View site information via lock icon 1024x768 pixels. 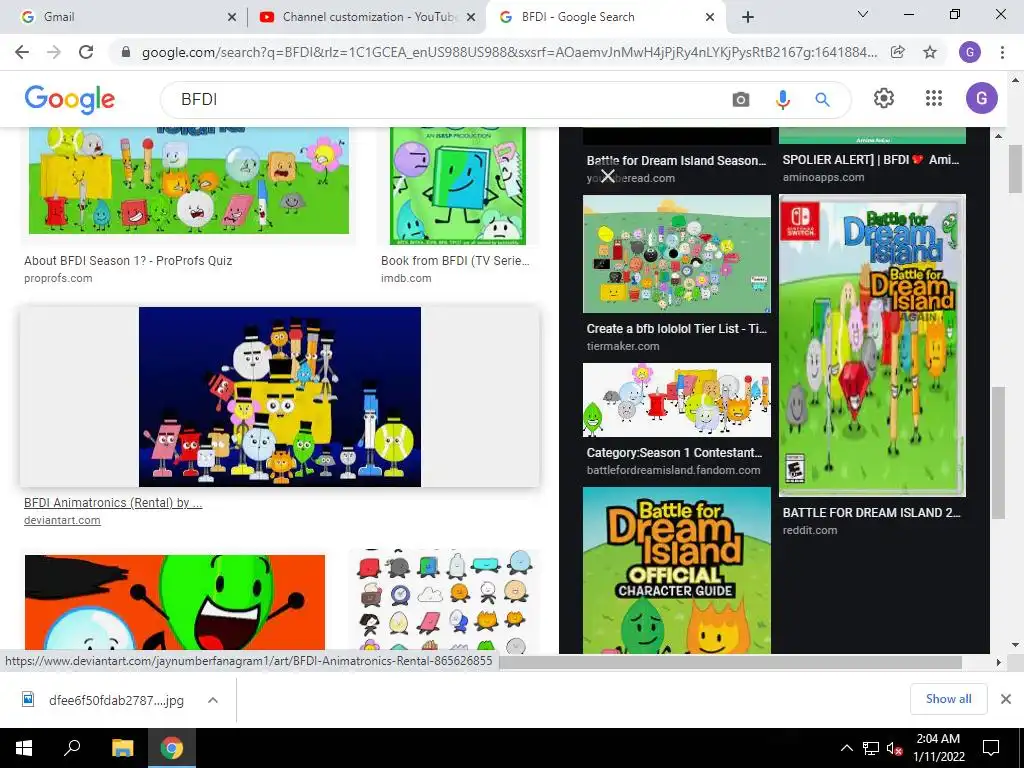pos(126,52)
